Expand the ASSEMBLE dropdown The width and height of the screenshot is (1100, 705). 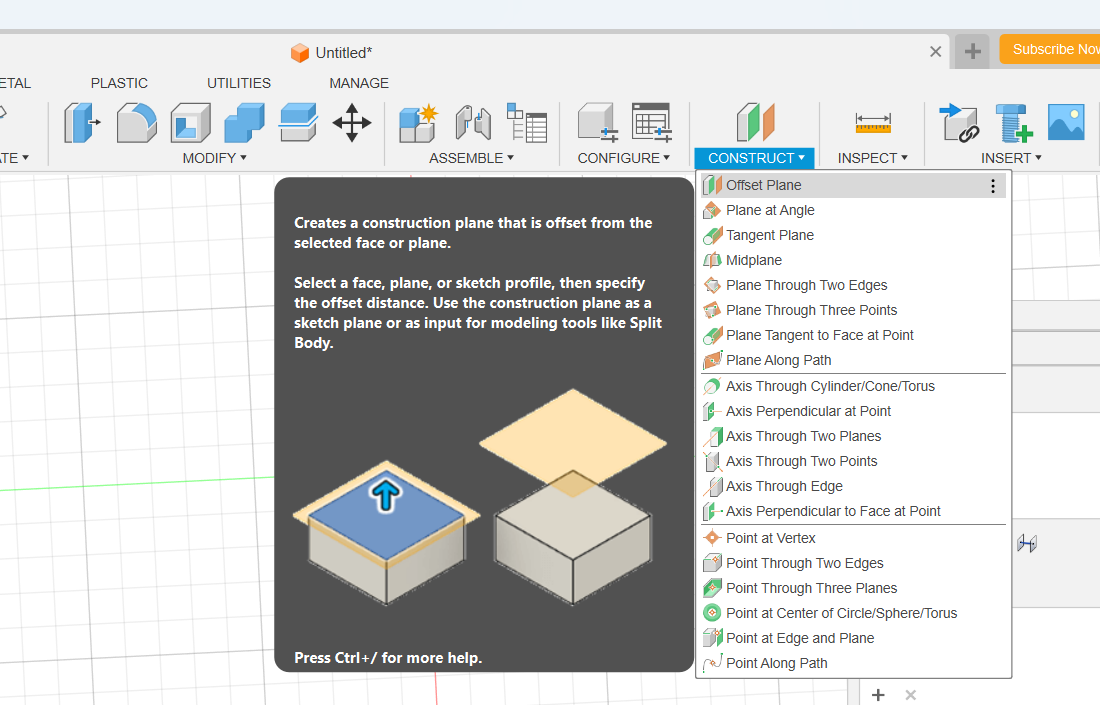(x=471, y=159)
